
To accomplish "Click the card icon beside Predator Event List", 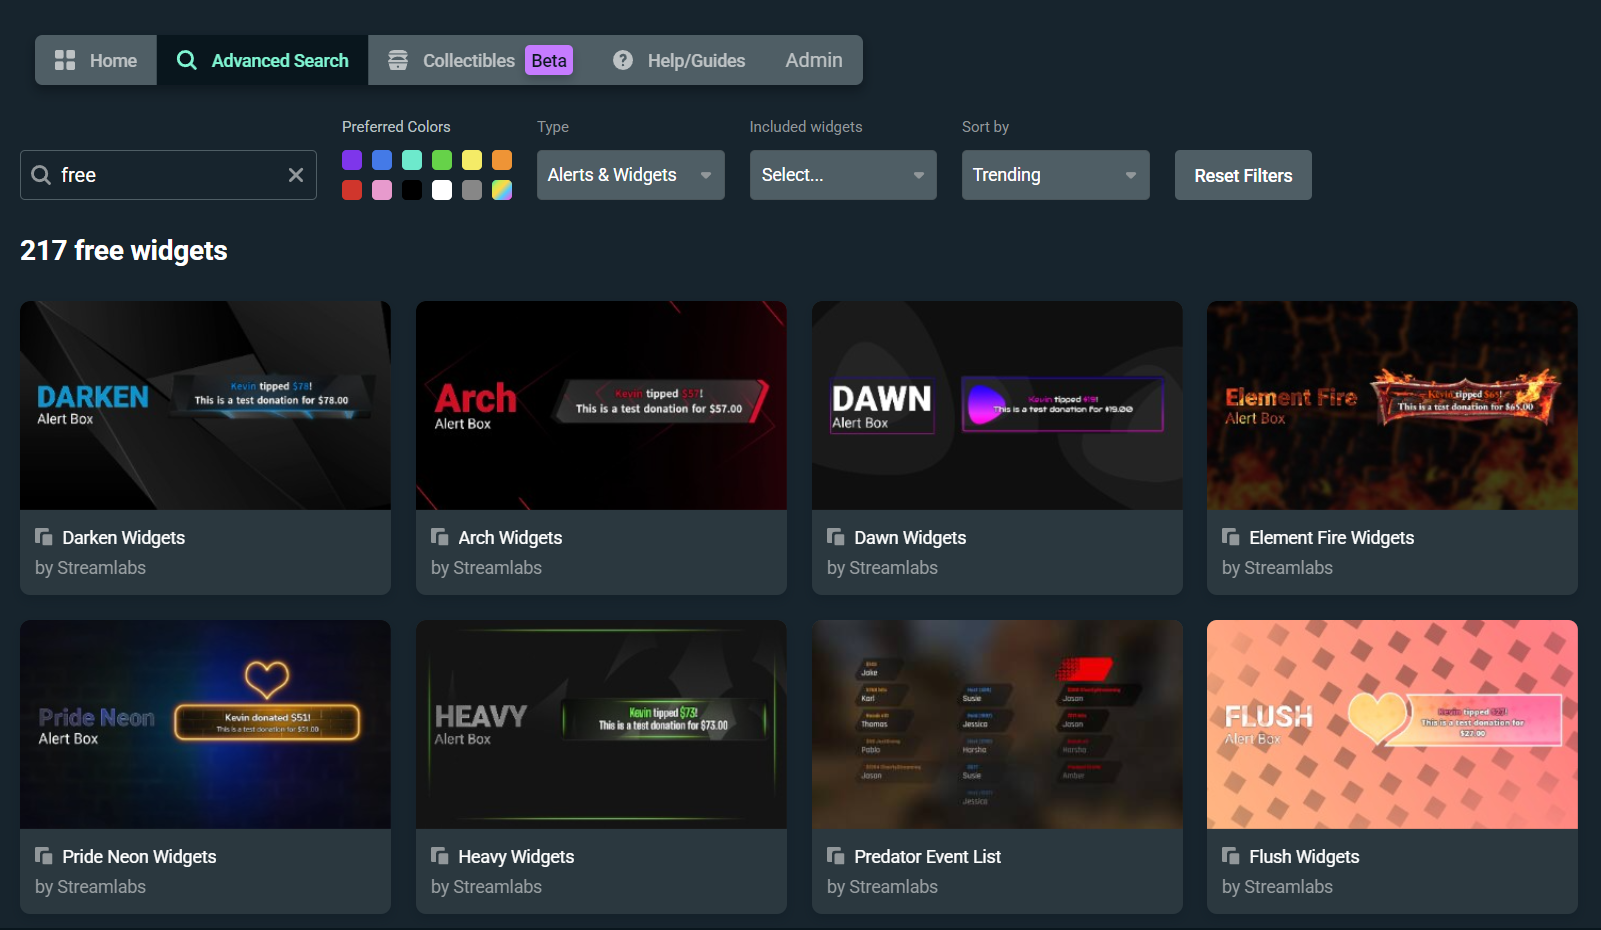I will 835,856.
